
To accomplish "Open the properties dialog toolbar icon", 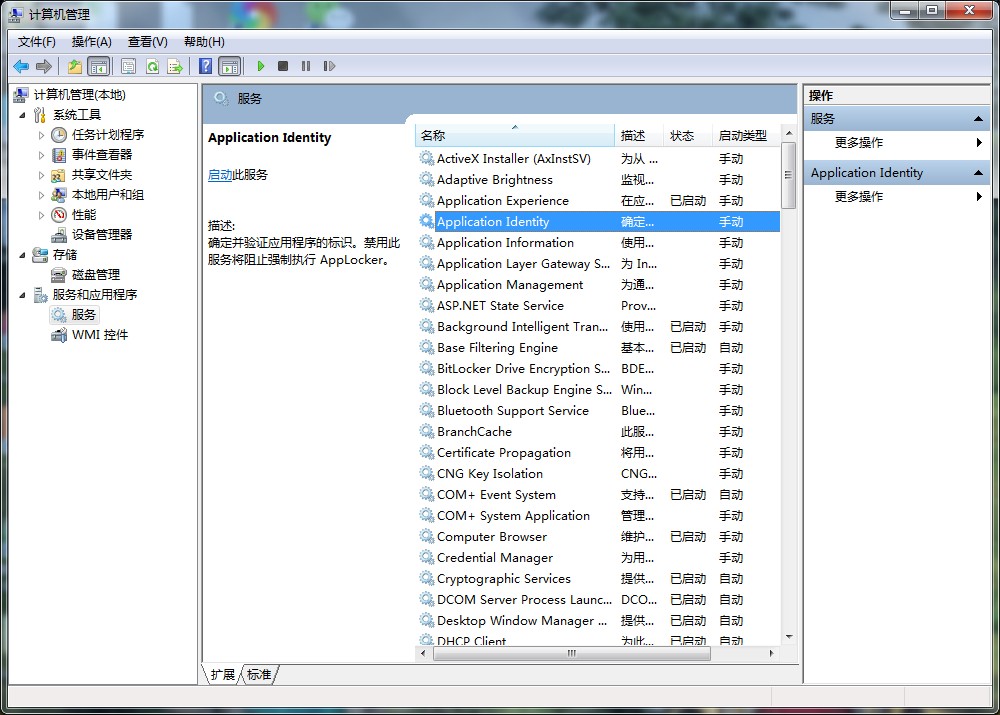I will point(128,66).
